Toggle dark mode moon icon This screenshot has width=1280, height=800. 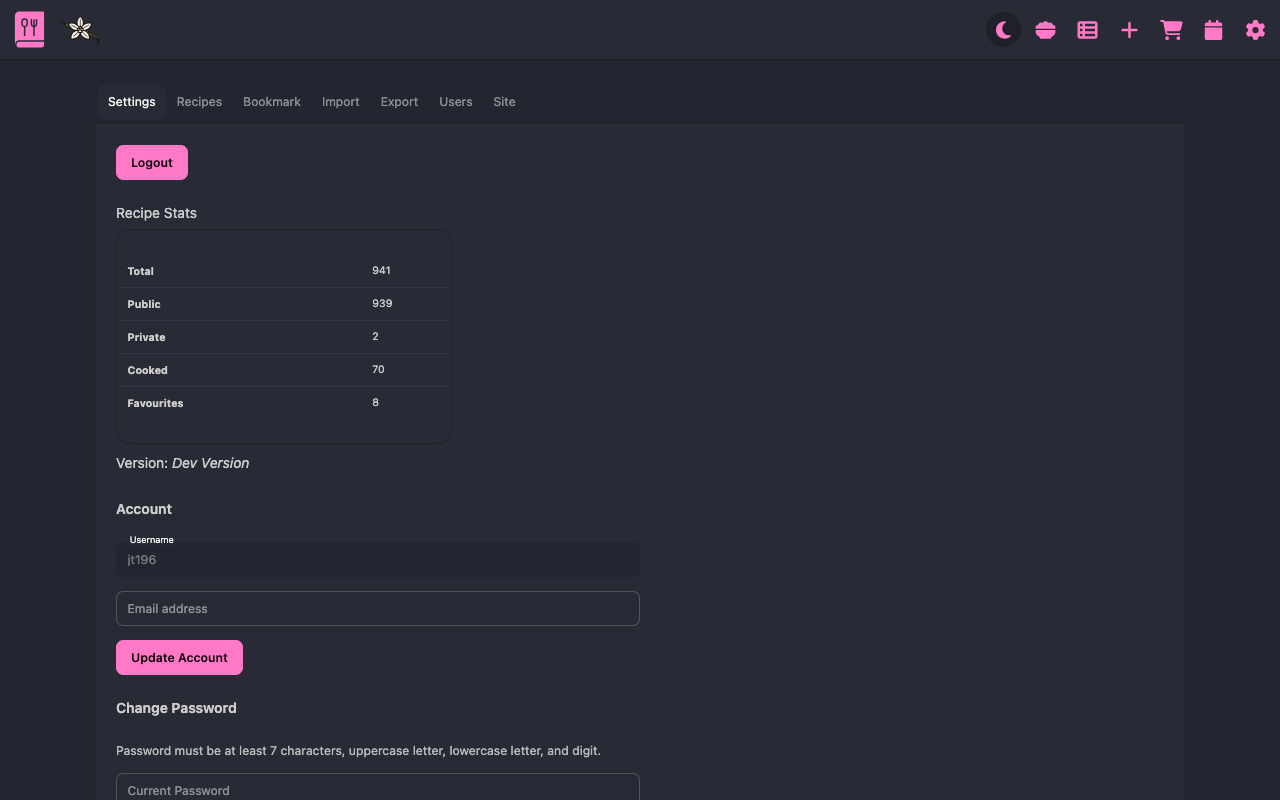tap(1004, 30)
